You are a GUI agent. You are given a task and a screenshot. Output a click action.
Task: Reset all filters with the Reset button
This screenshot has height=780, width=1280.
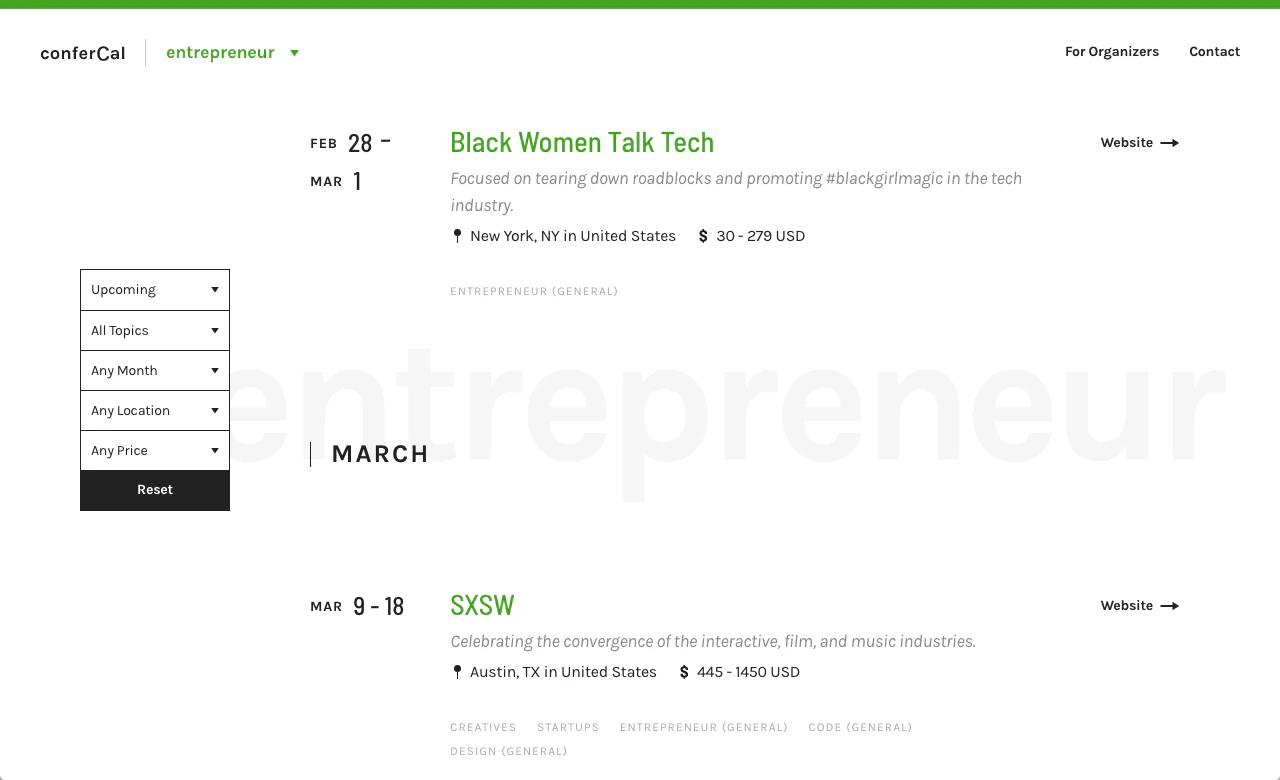click(155, 490)
